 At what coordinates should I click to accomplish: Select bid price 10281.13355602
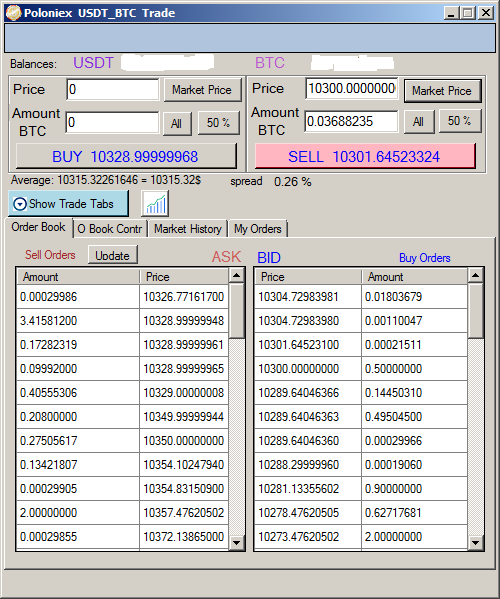(x=308, y=489)
